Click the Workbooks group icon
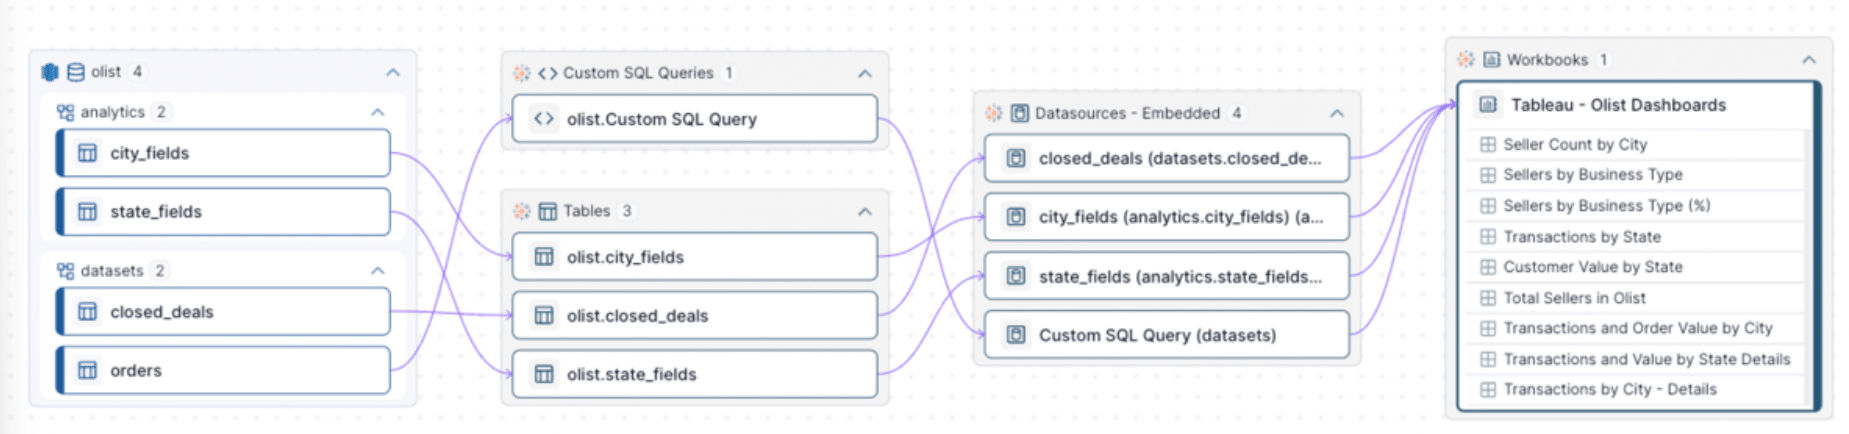 (x=1492, y=60)
